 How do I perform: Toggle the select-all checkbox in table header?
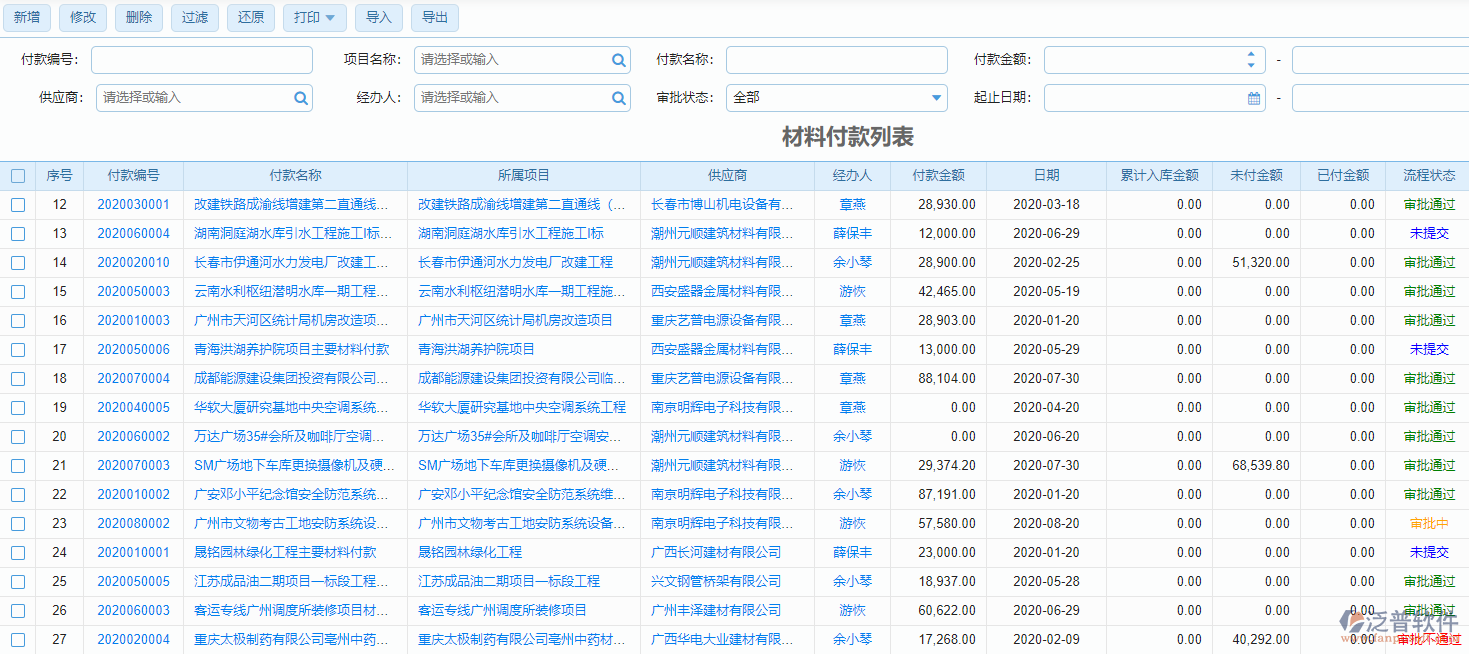pyautogui.click(x=17, y=175)
